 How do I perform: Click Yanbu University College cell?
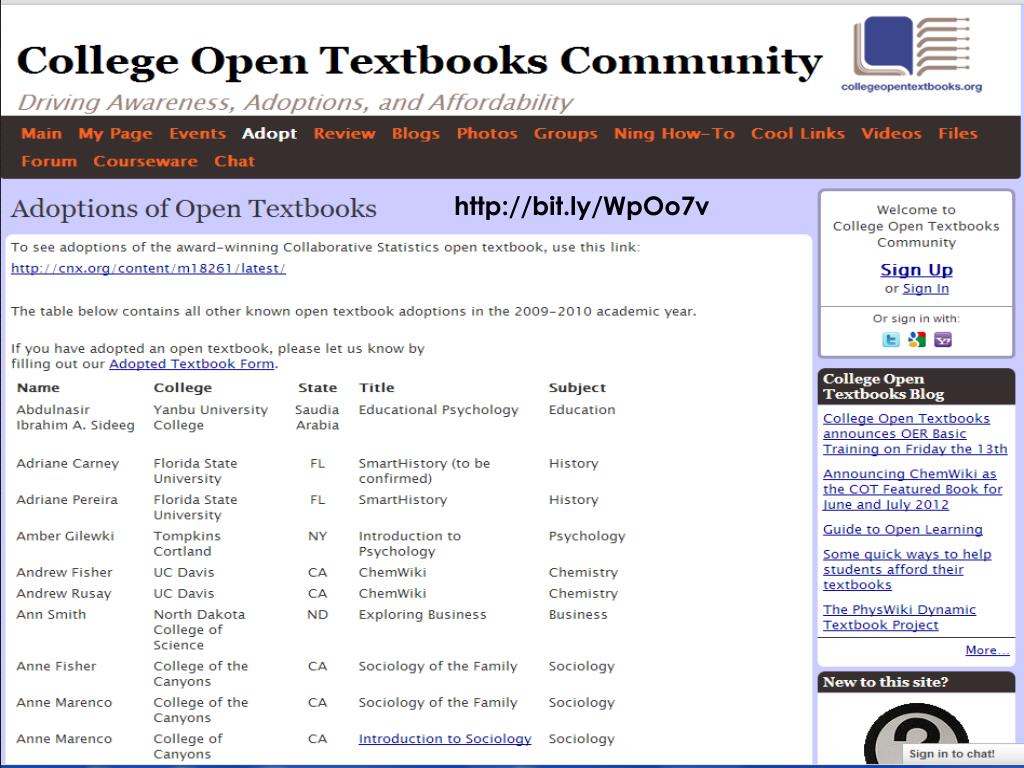pyautogui.click(x=210, y=417)
